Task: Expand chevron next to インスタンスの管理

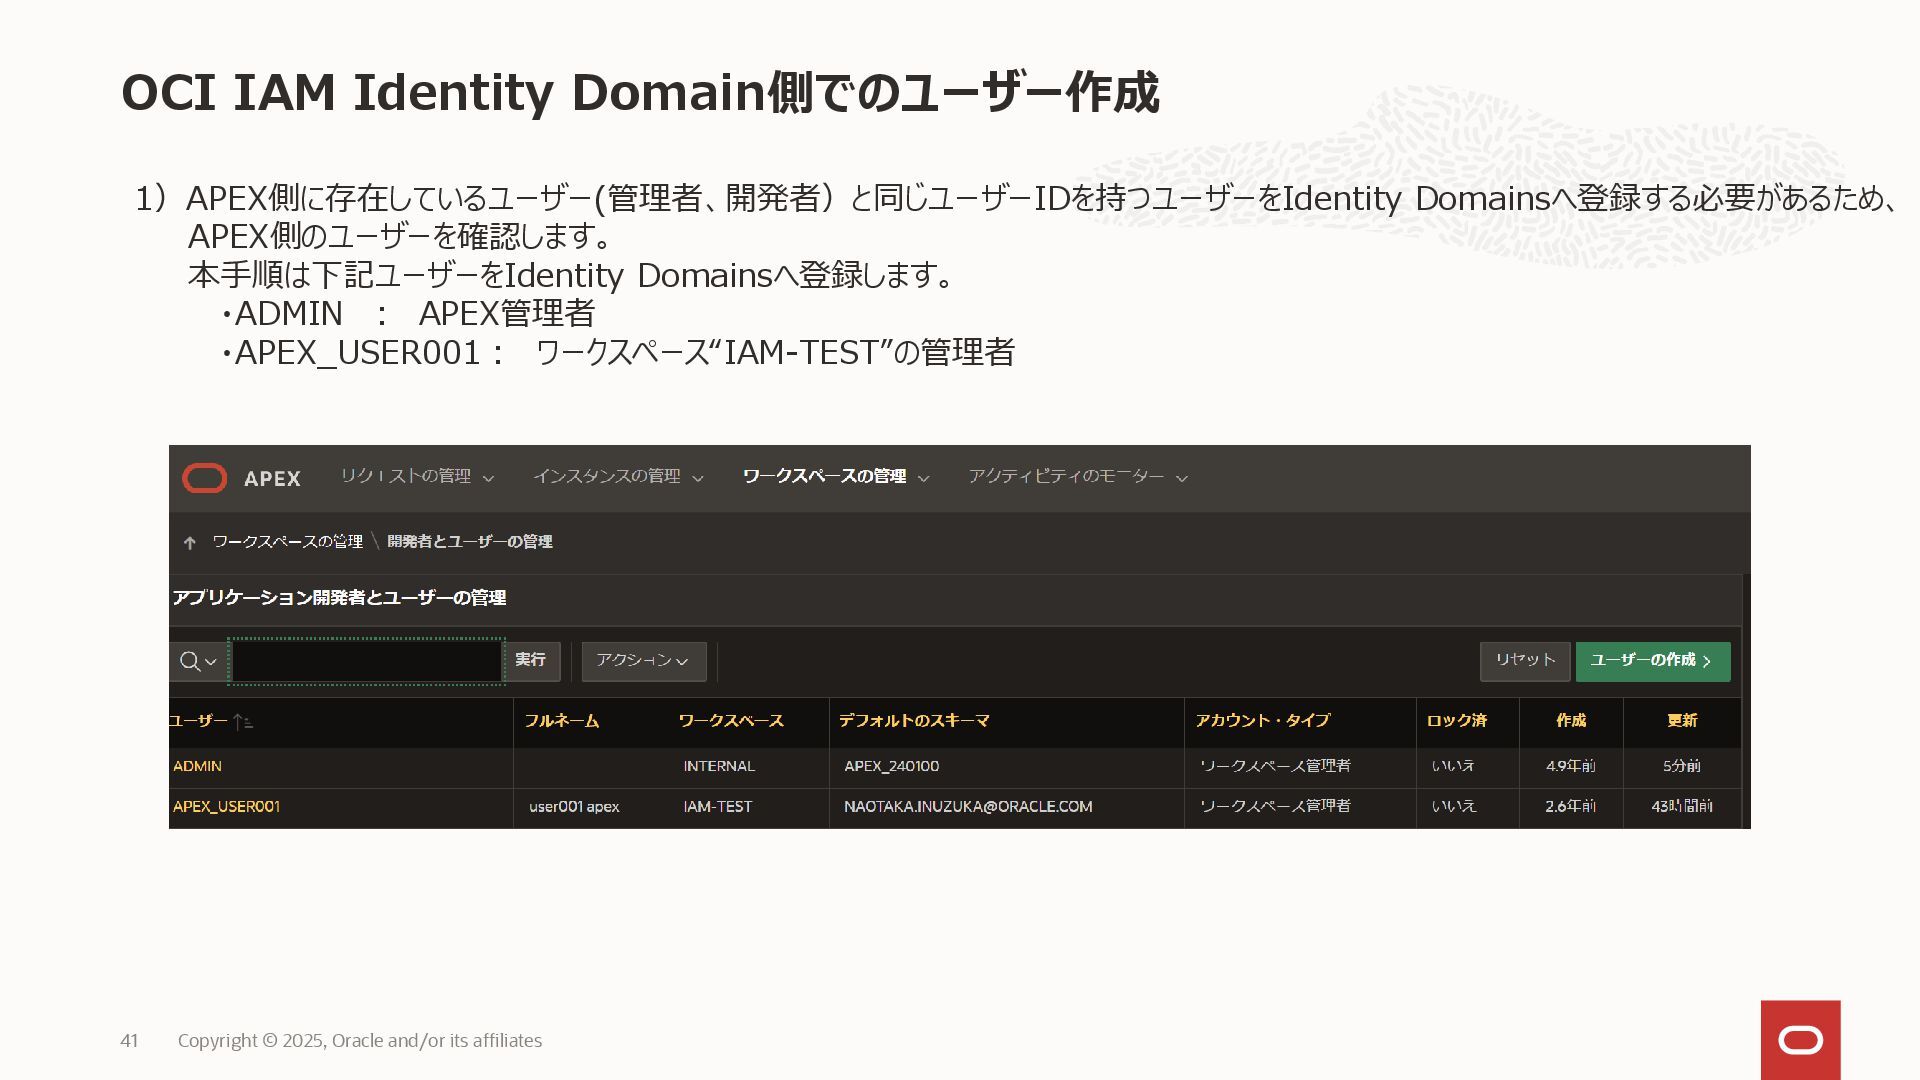Action: pos(698,479)
